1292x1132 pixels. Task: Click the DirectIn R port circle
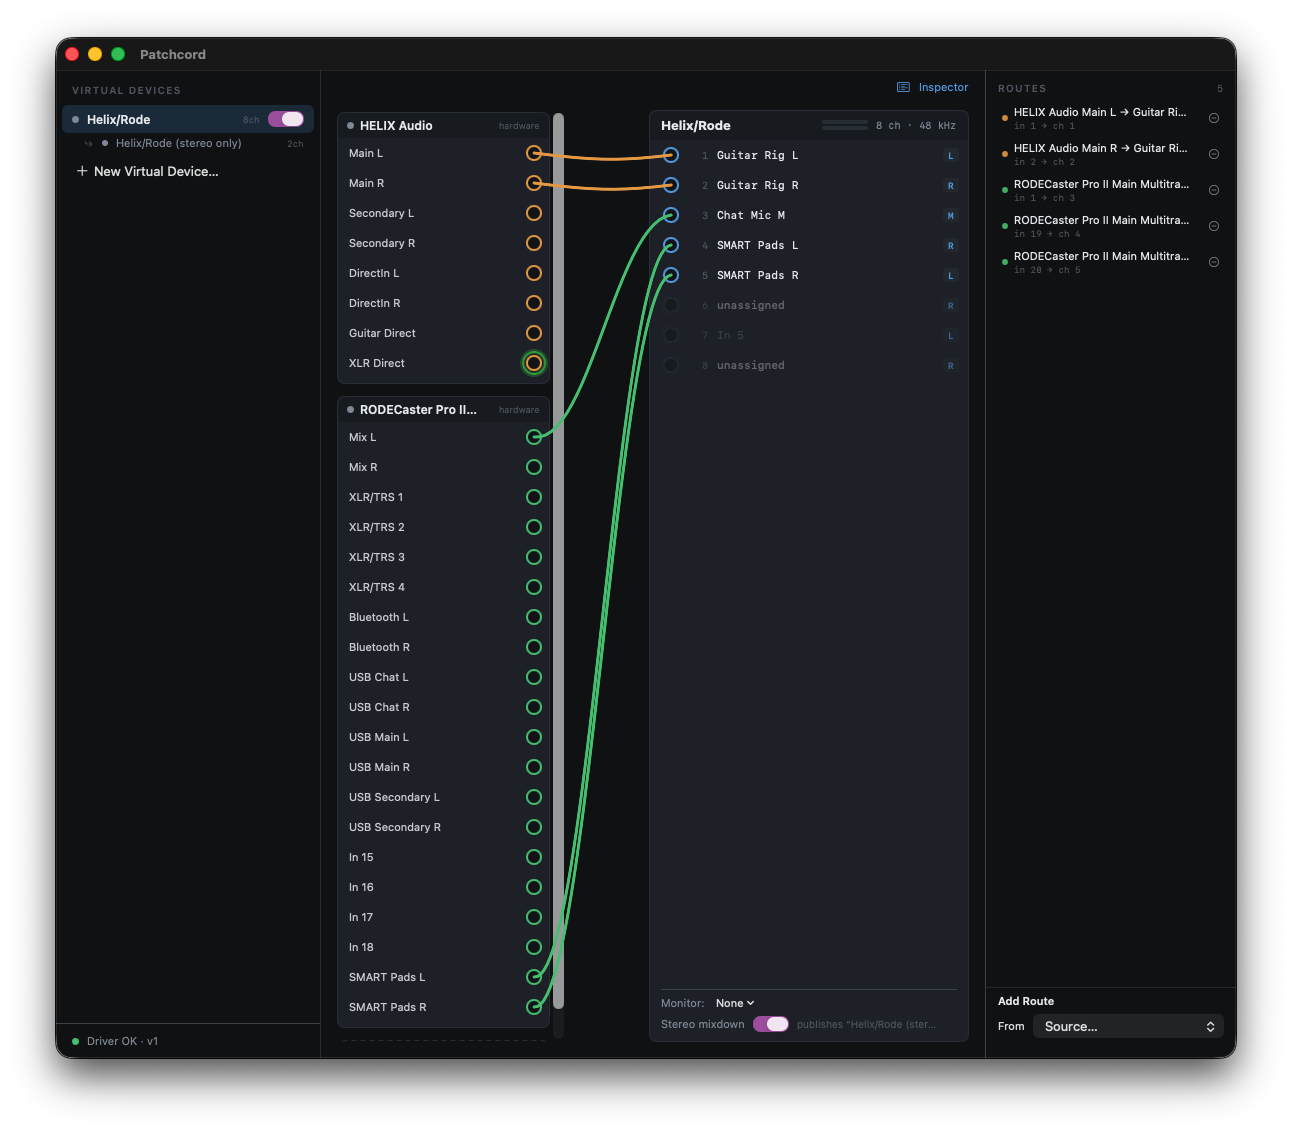(534, 303)
